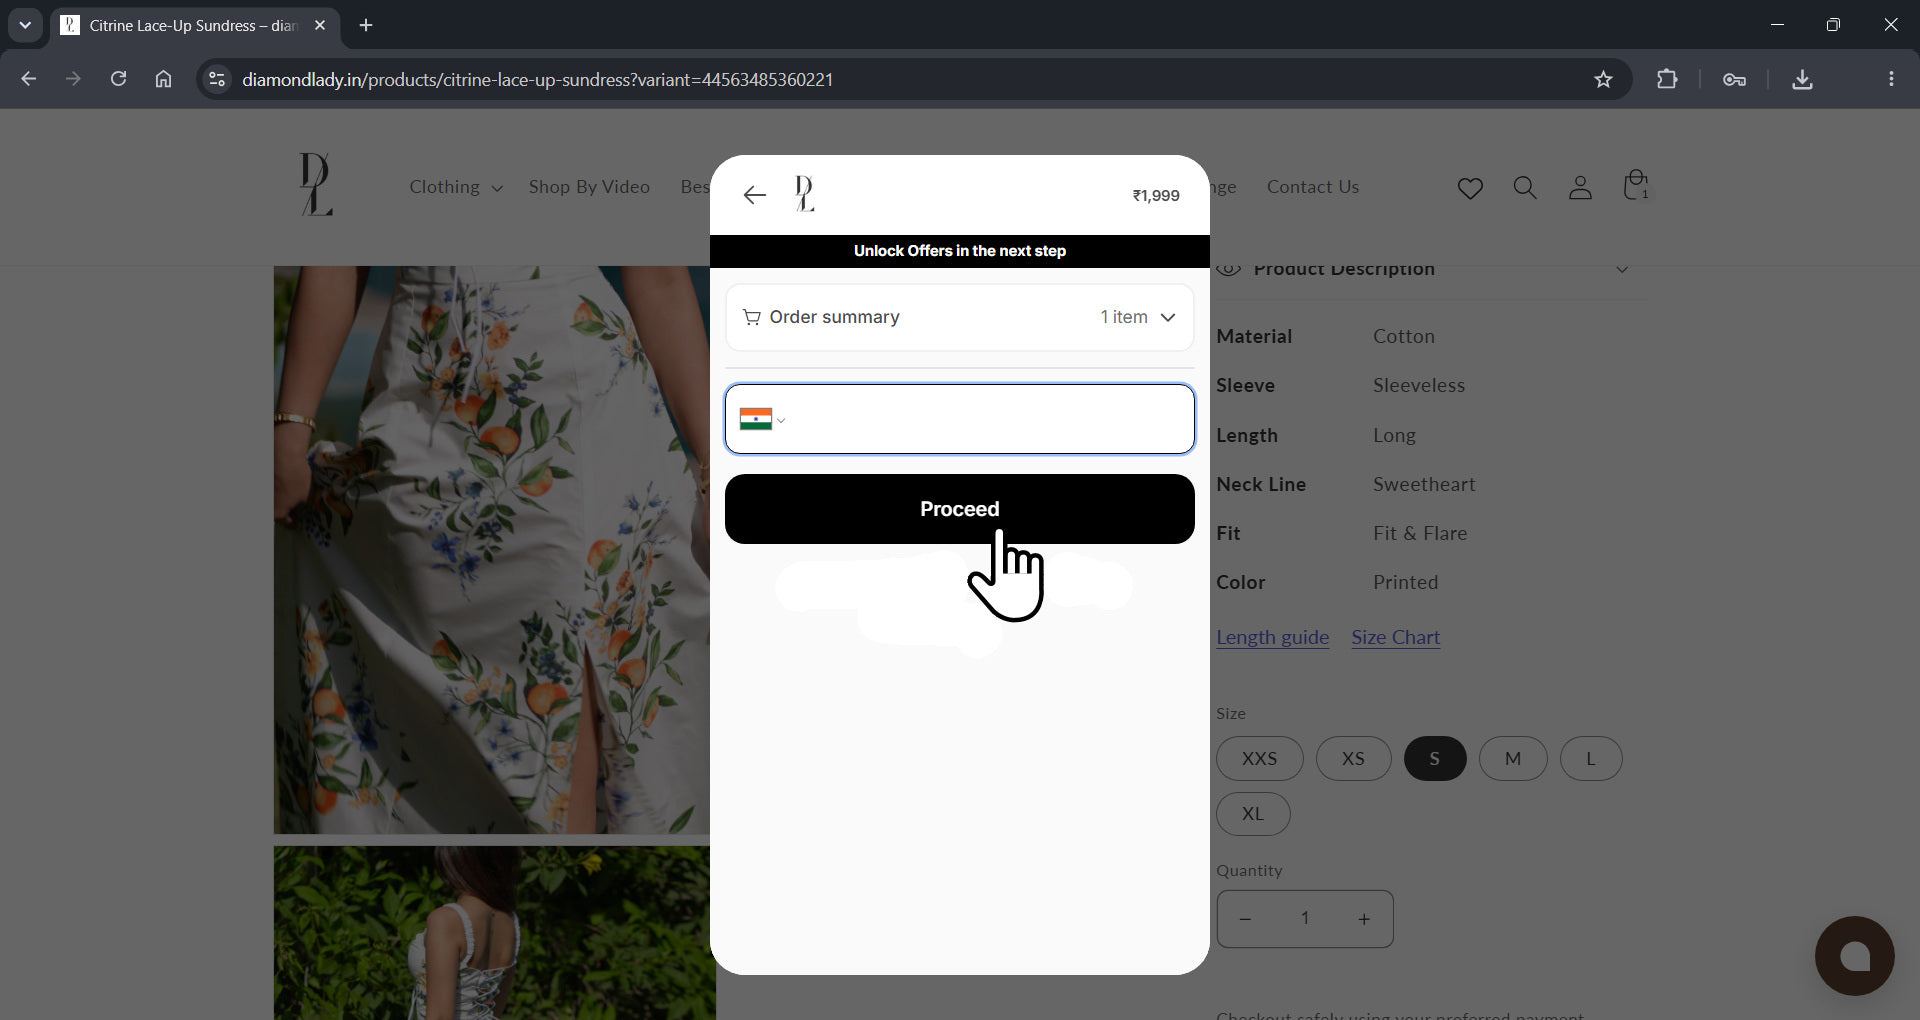1920x1020 pixels.
Task: Click the phone number input field
Action: 959,419
